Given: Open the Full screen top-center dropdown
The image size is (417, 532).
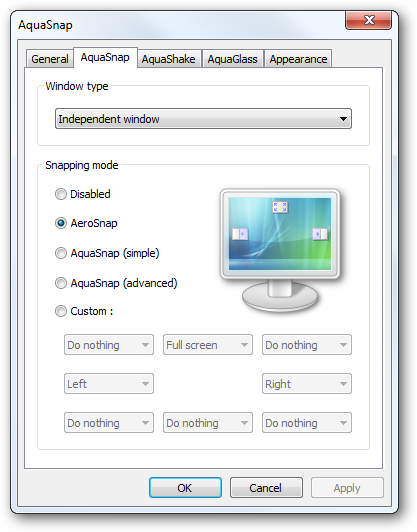Looking at the screenshot, I should (x=208, y=345).
